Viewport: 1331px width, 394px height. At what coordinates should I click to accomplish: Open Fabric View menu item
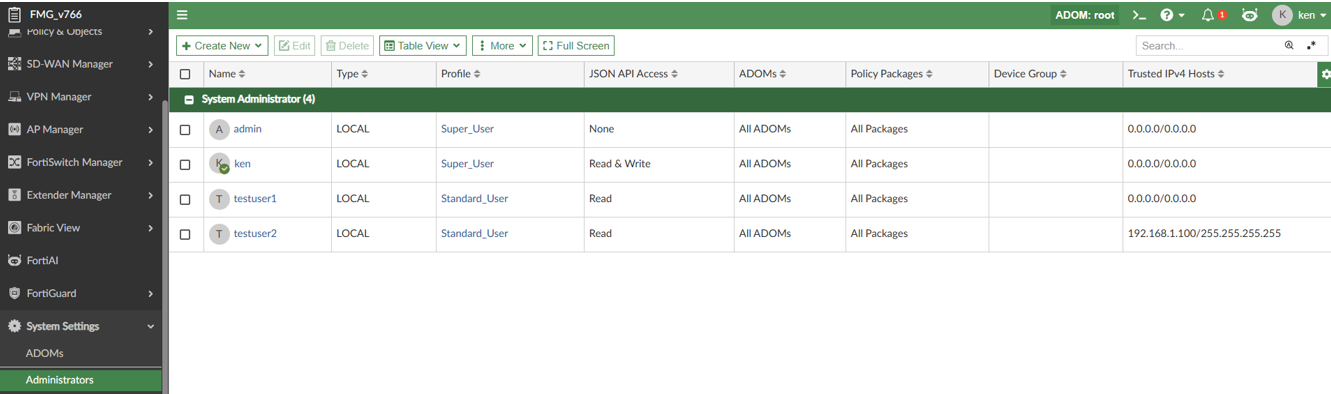81,228
